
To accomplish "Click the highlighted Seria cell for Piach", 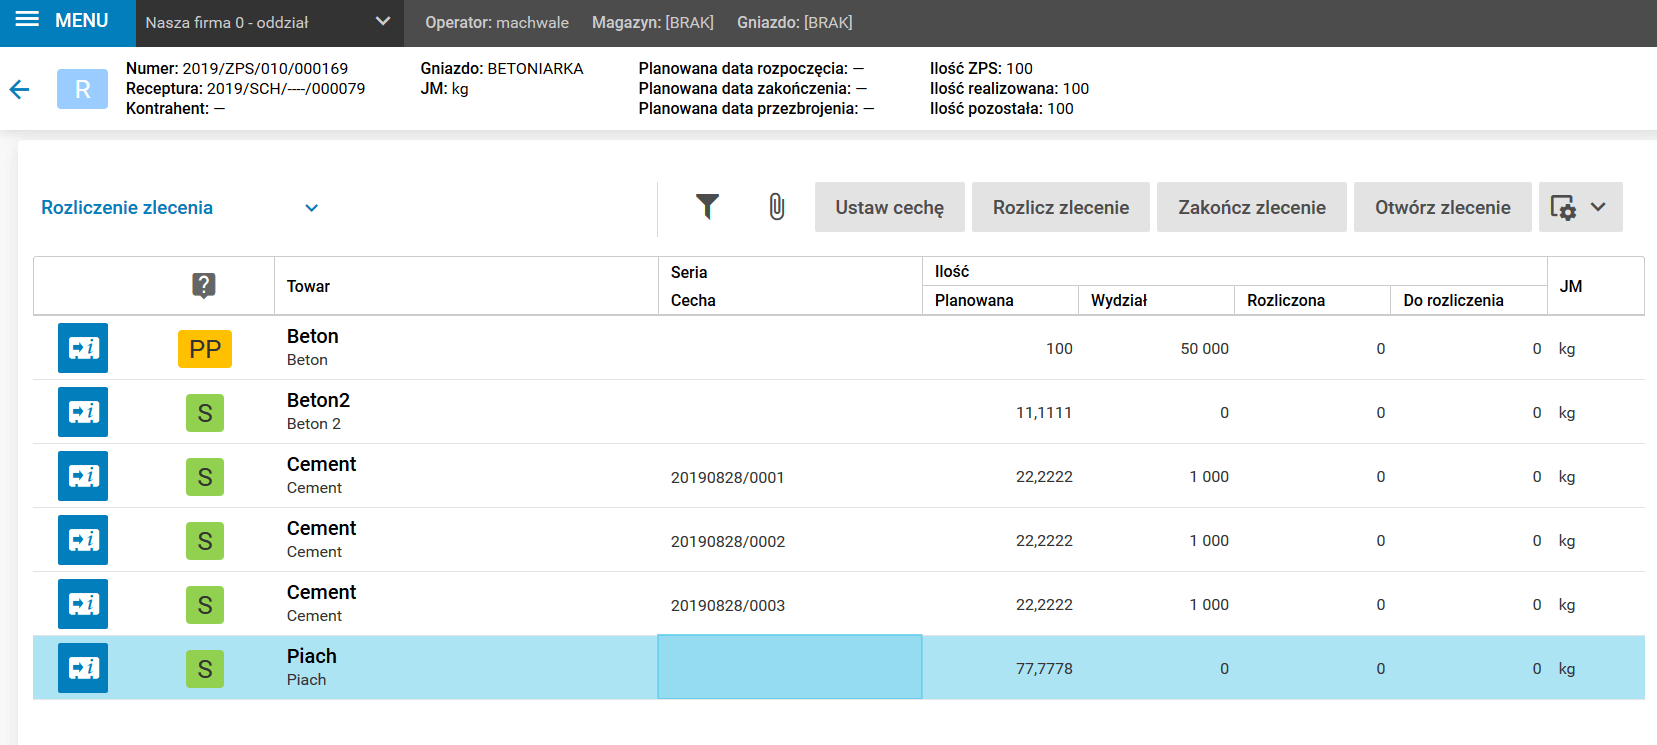I will pyautogui.click(x=789, y=667).
